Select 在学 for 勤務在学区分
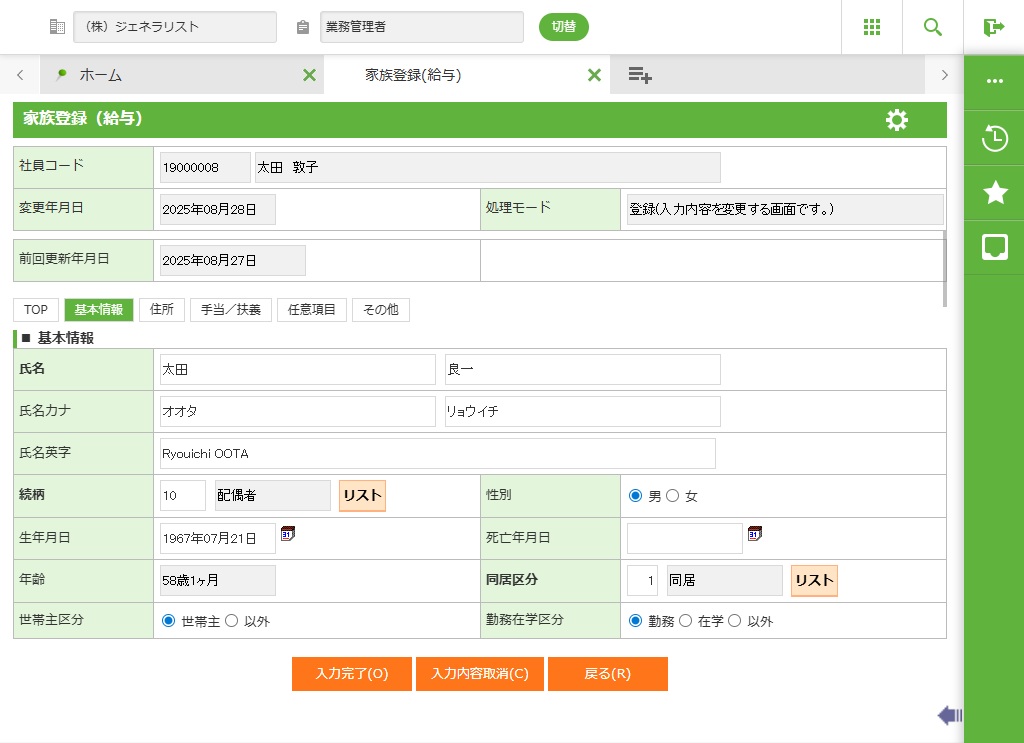1024x743 pixels. (686, 621)
